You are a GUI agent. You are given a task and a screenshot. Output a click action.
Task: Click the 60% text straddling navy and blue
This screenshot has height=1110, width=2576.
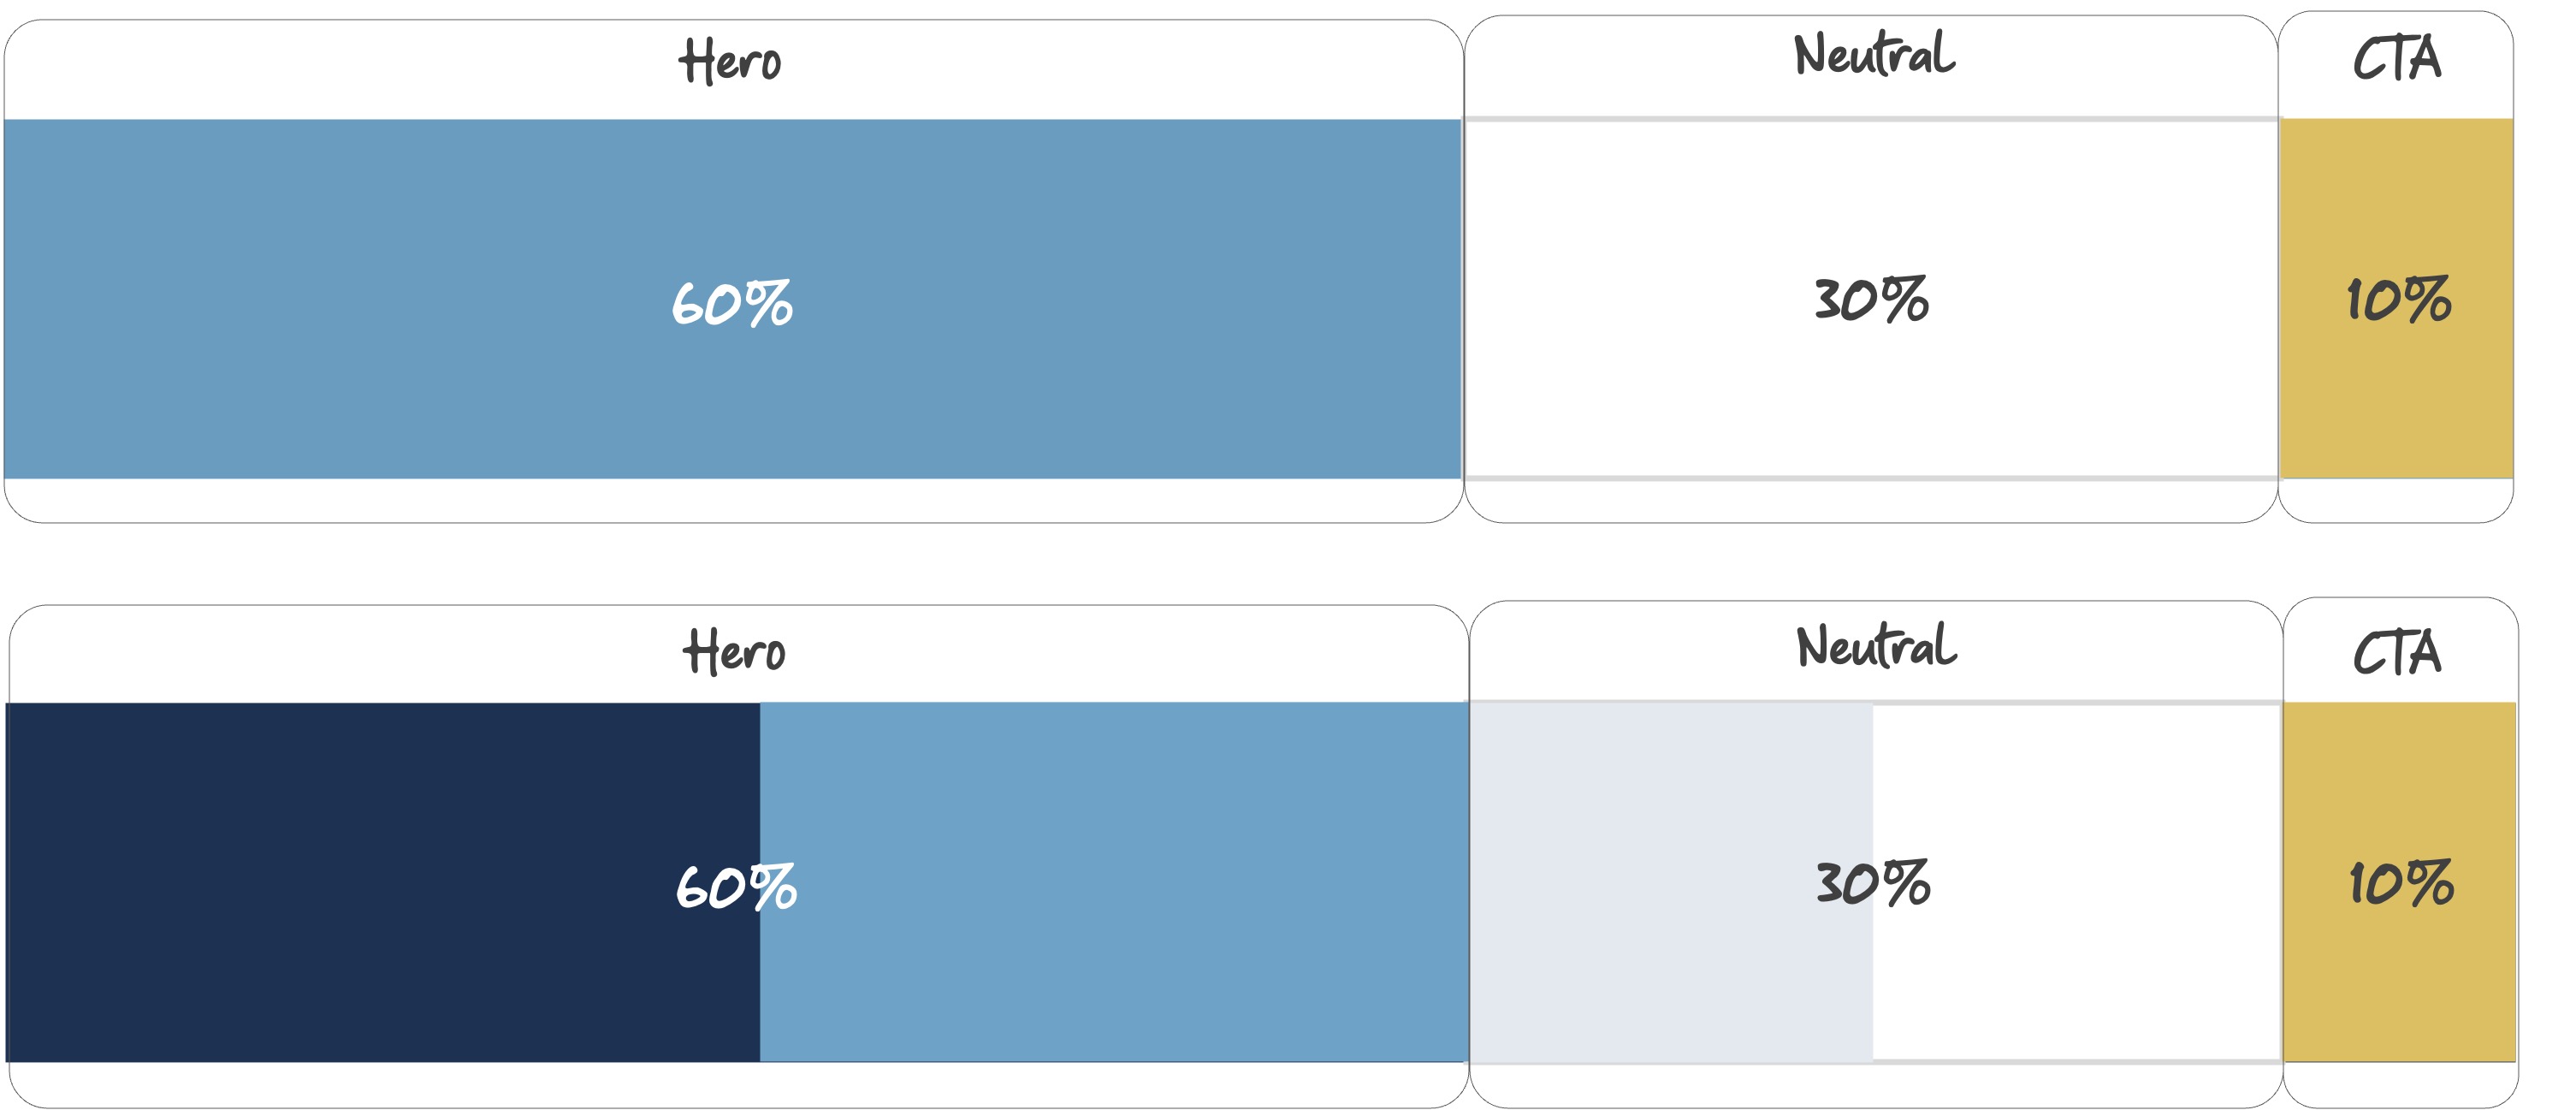(x=736, y=887)
